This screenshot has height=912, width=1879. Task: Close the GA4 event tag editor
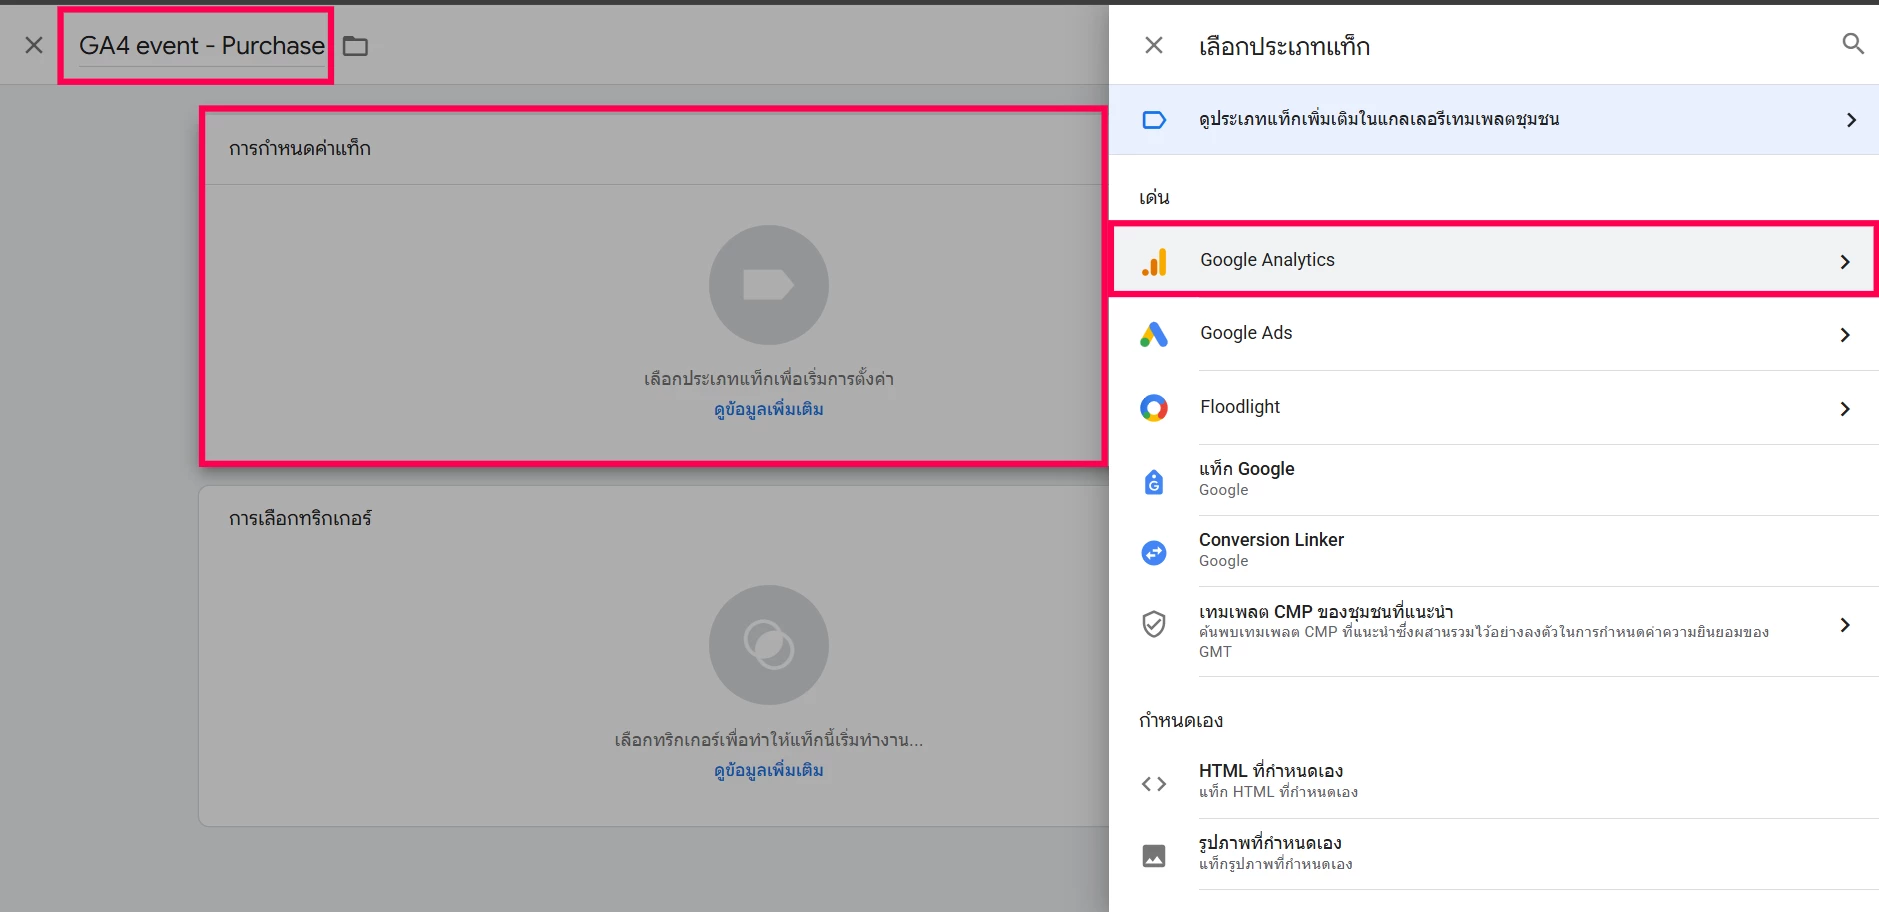pyautogui.click(x=34, y=45)
